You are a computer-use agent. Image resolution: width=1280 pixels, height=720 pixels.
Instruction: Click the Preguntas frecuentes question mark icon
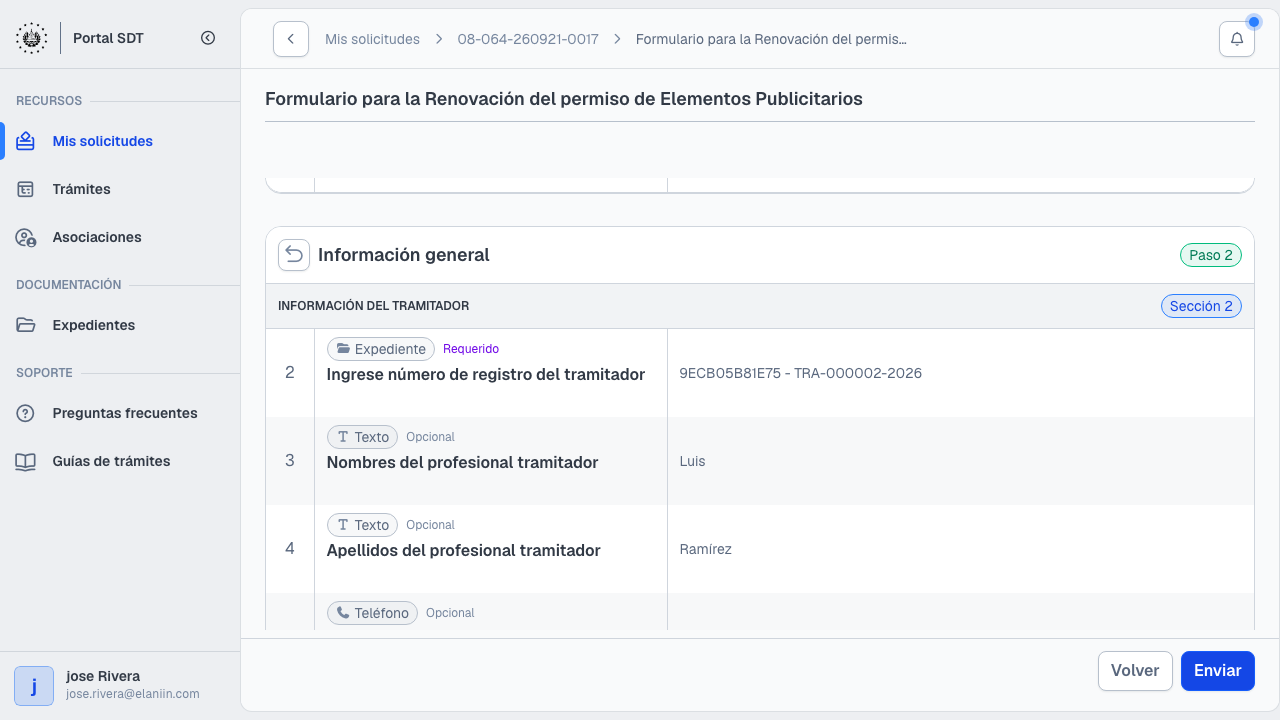(x=26, y=413)
